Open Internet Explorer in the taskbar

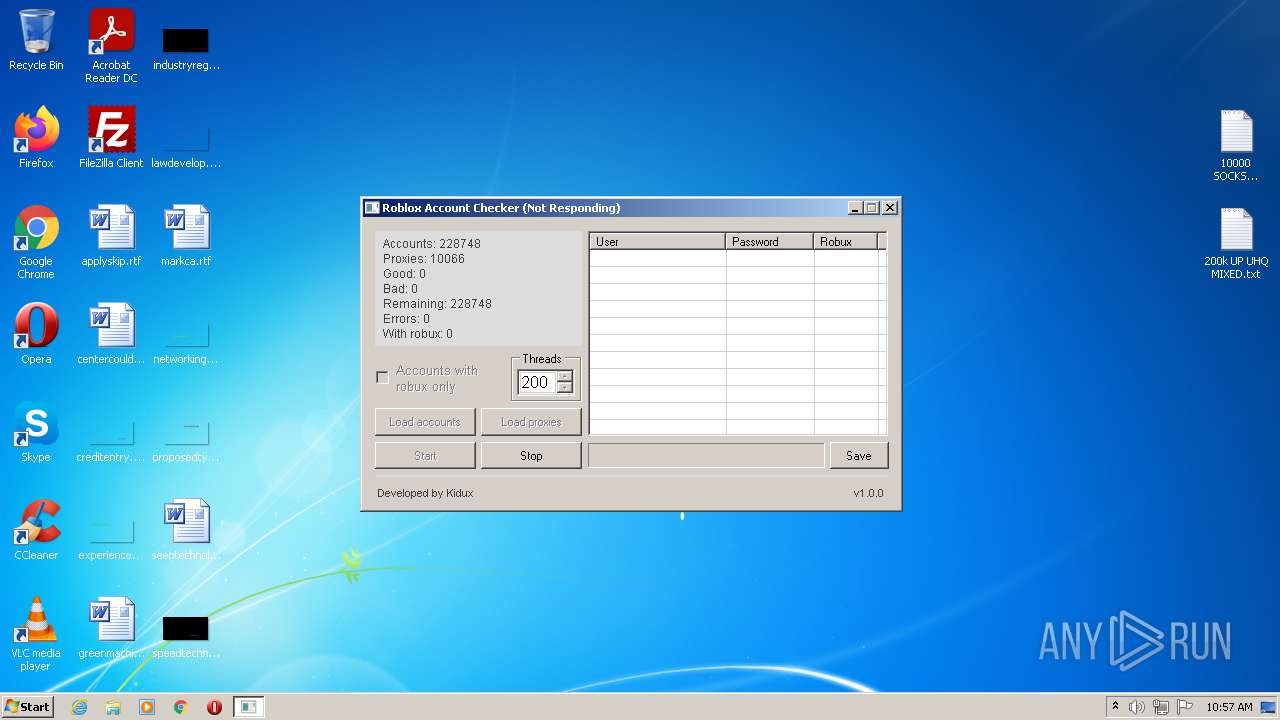pyautogui.click(x=79, y=707)
